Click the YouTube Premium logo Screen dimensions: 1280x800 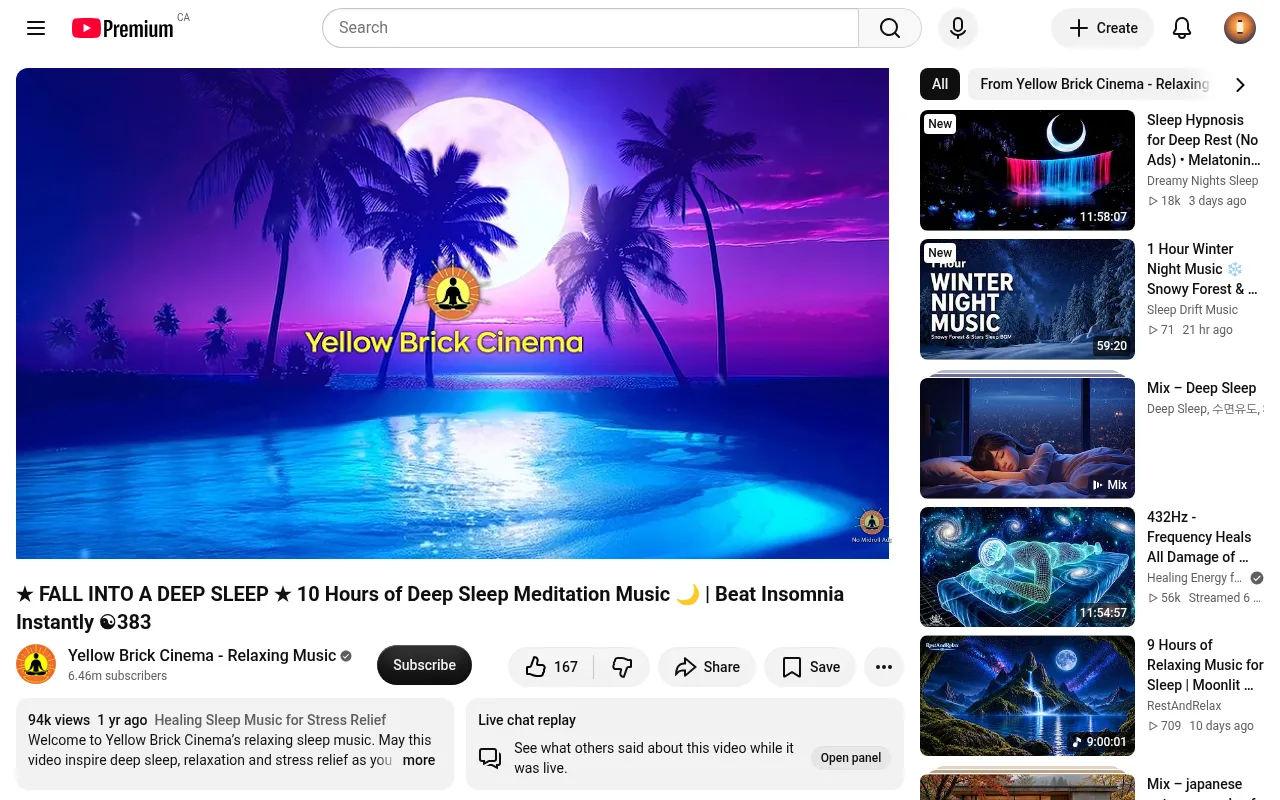click(123, 28)
